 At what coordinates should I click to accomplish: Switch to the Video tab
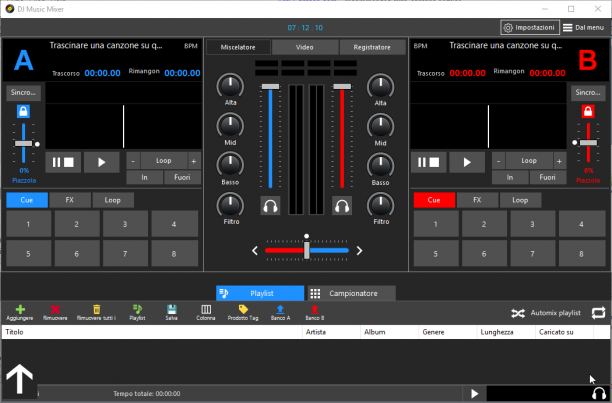(304, 47)
